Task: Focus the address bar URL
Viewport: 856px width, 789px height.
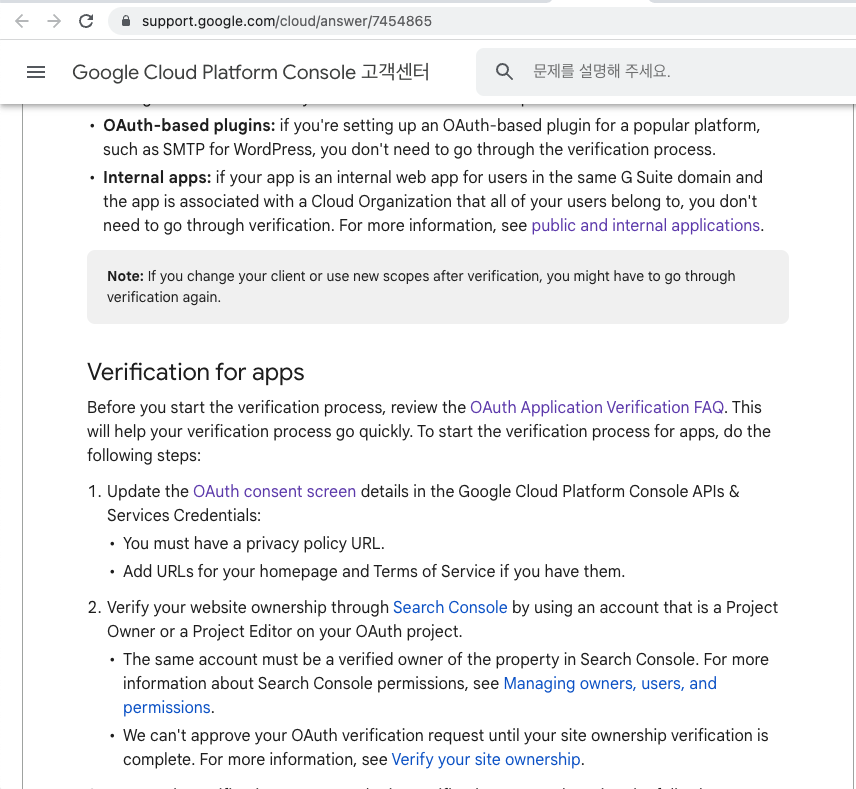Action: click(x=287, y=21)
